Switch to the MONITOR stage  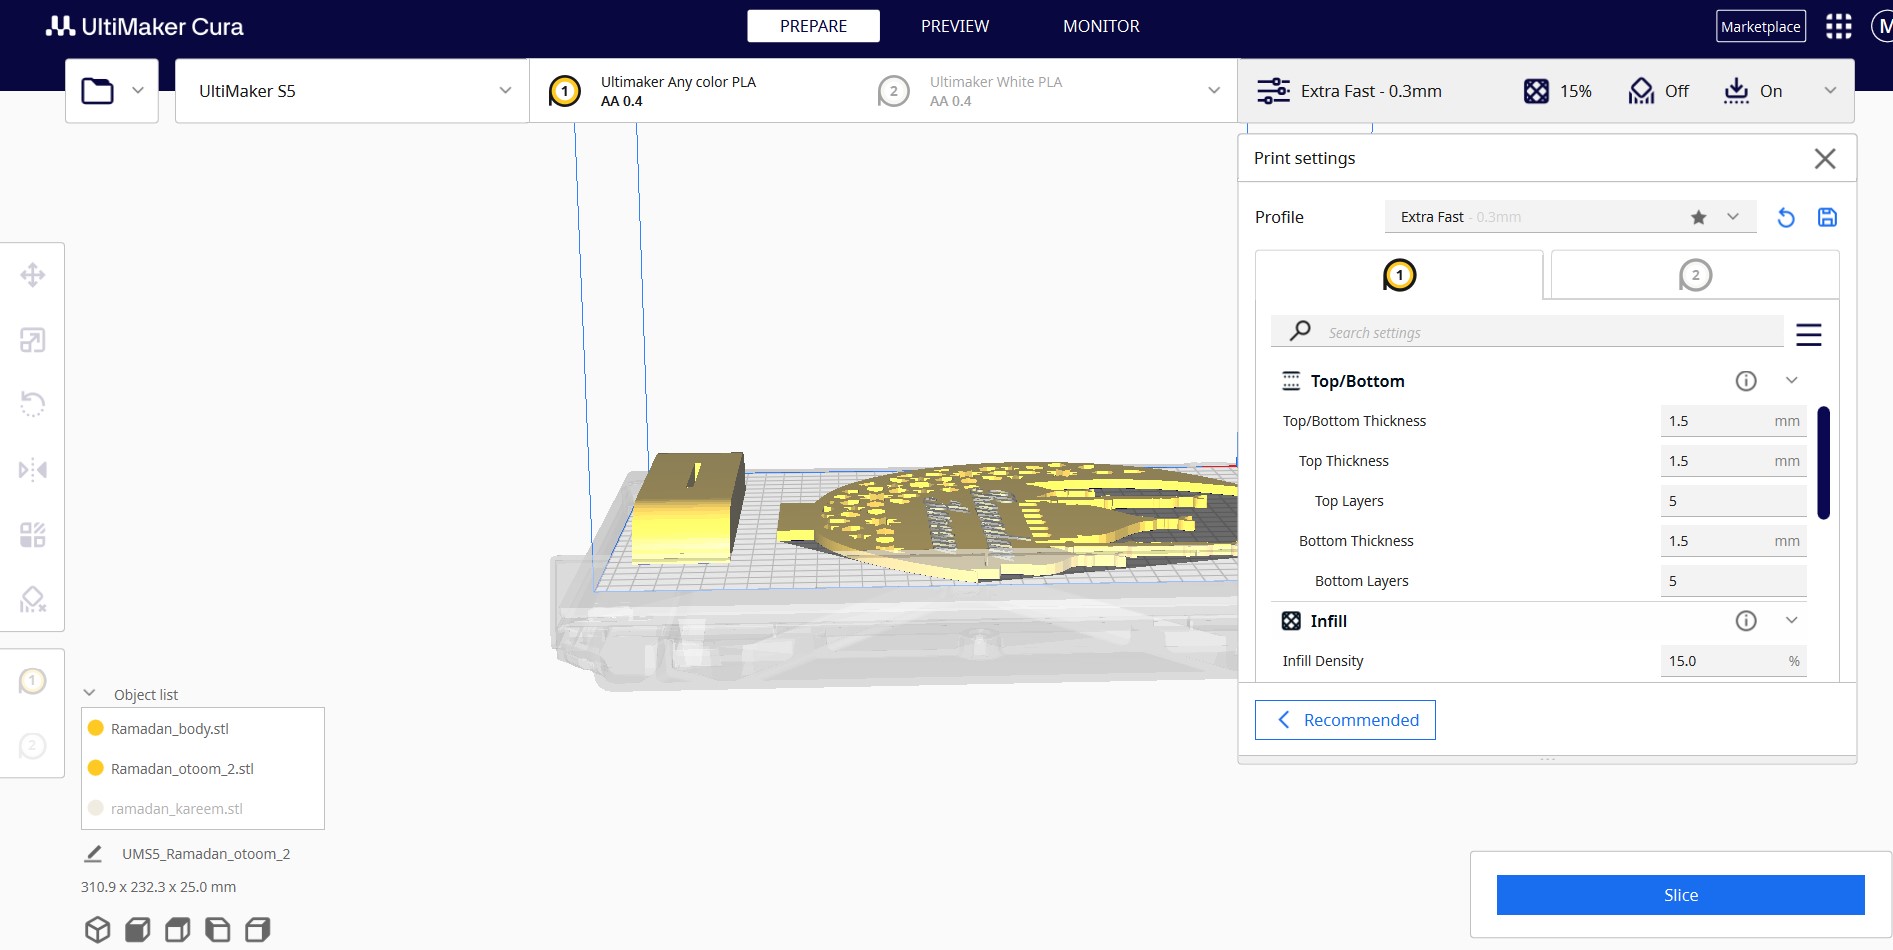tap(1101, 26)
